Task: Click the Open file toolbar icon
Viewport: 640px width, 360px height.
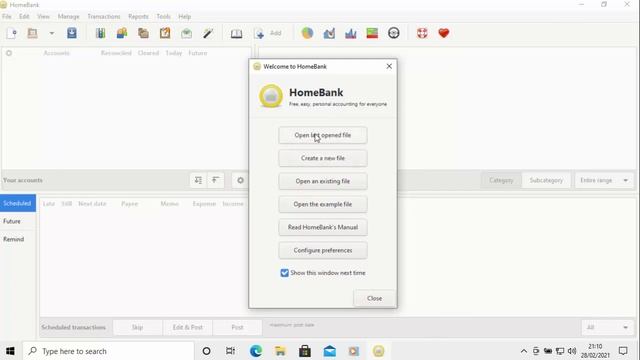Action: point(33,33)
